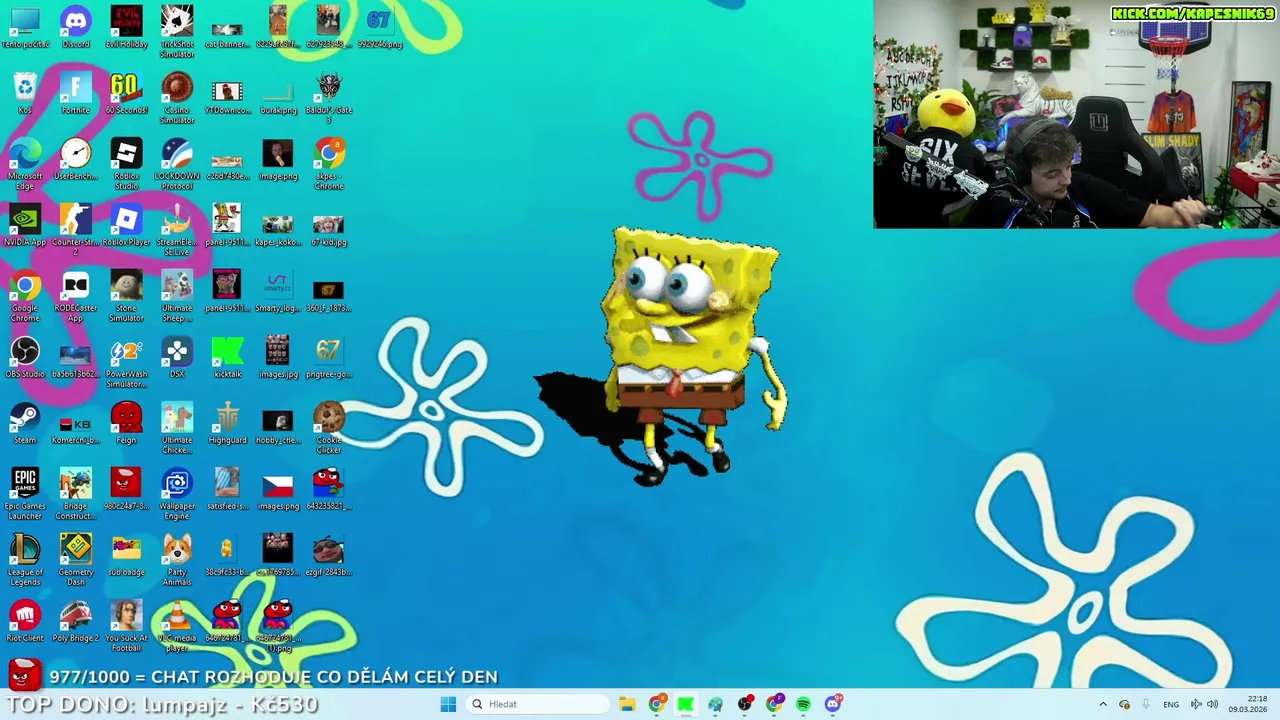Launch 60 Seconds! game icon
The width and height of the screenshot is (1280, 720).
pyautogui.click(x=126, y=93)
